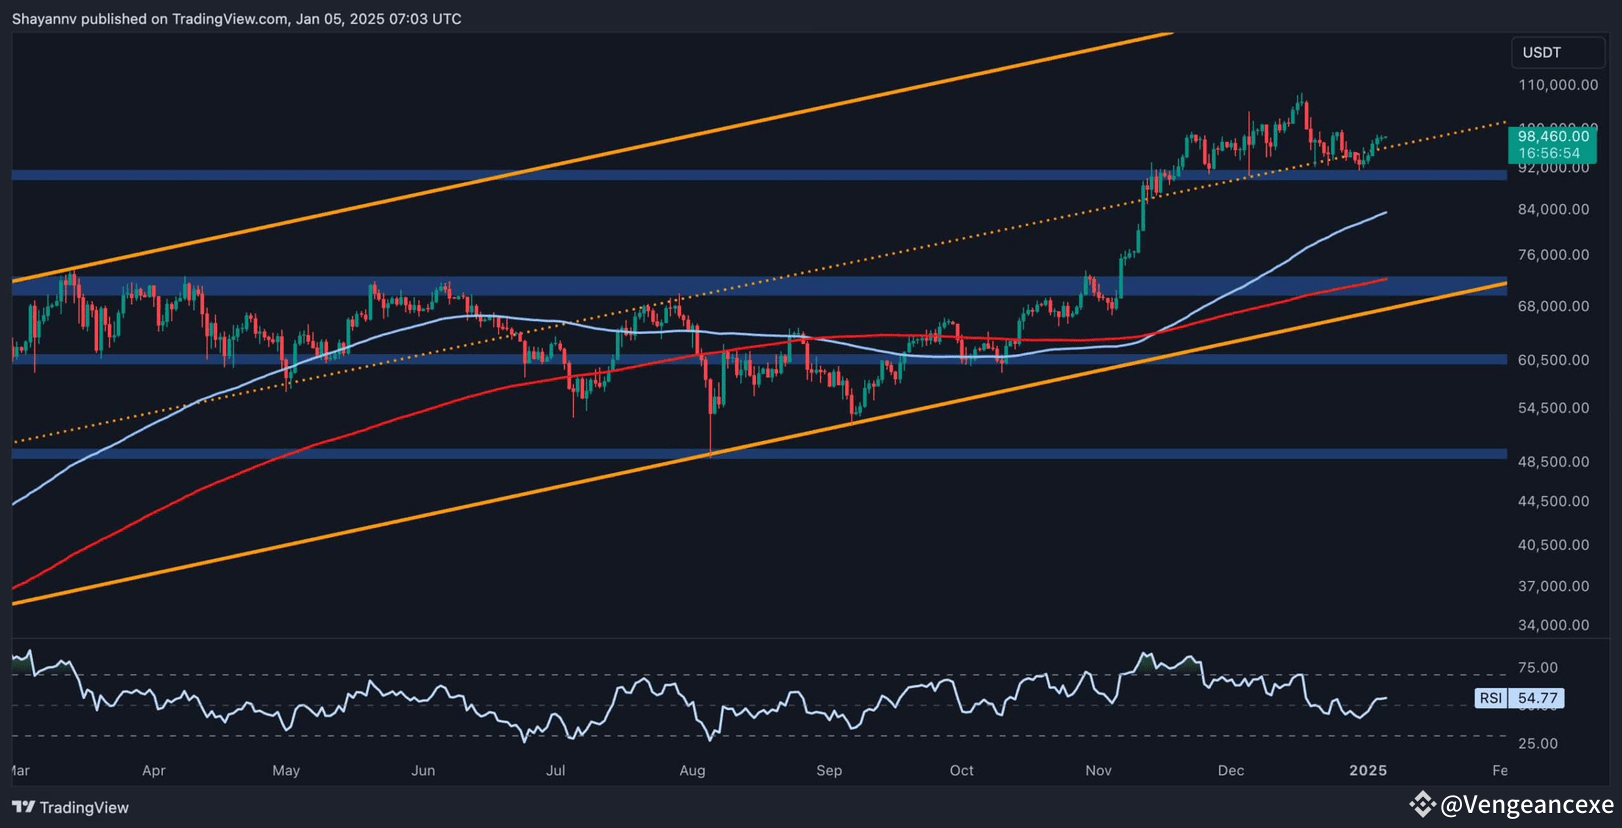Click the 84,000.00 price axis label
The image size is (1622, 828).
coord(1553,209)
